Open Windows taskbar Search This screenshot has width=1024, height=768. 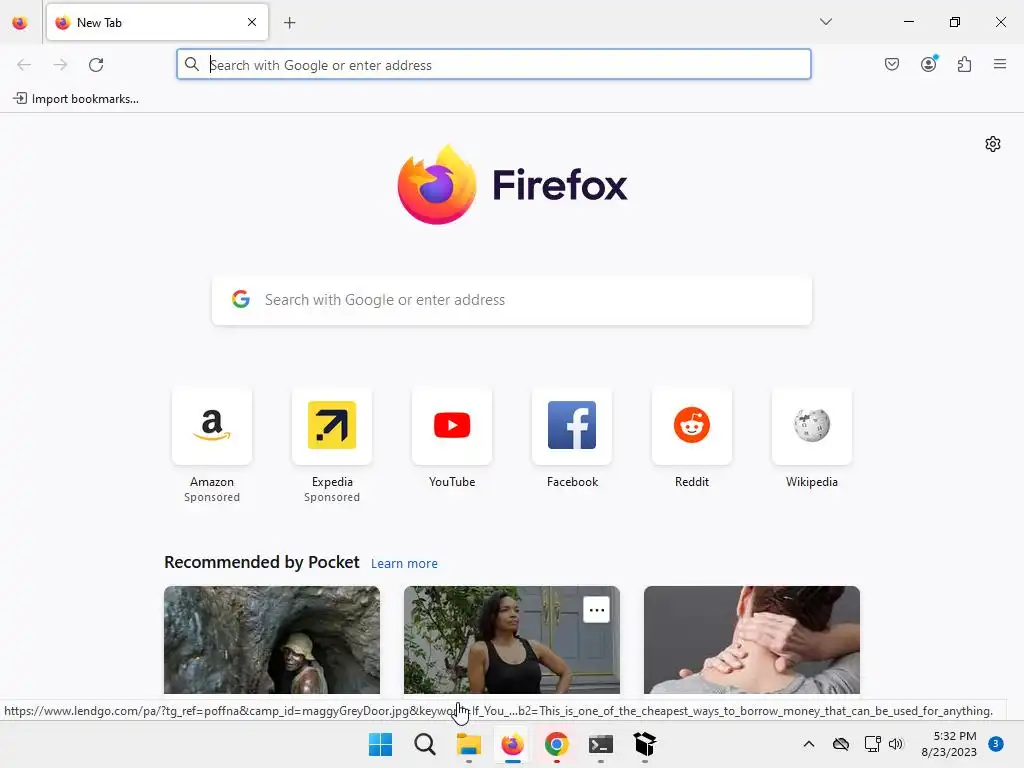click(424, 744)
